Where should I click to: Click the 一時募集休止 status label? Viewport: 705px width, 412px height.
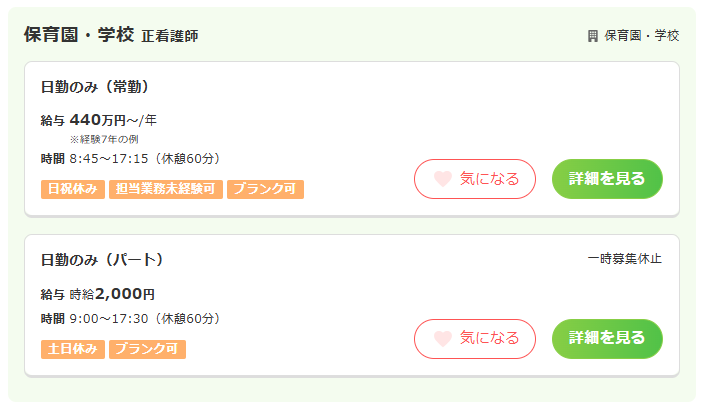[624, 259]
